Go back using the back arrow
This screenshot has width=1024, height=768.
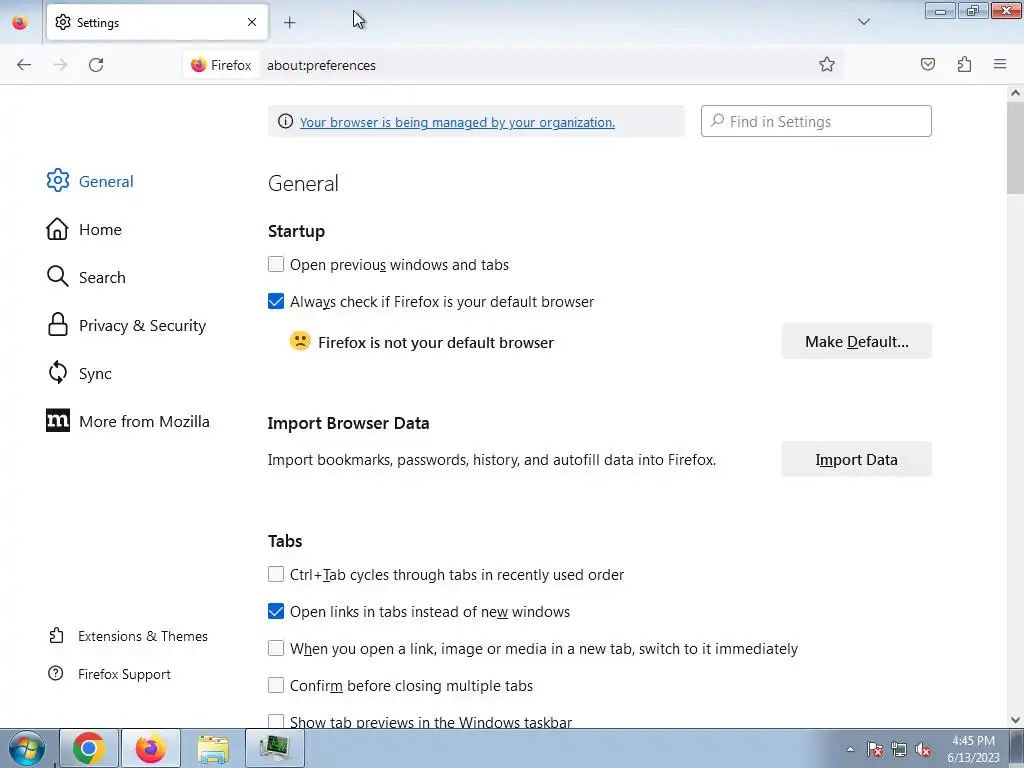(24, 65)
